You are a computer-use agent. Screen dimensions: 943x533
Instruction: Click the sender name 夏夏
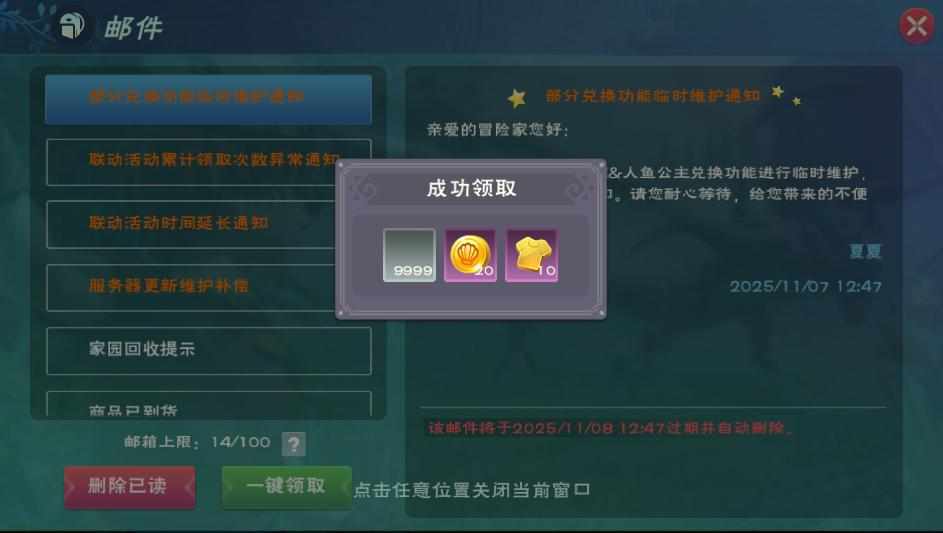(865, 251)
